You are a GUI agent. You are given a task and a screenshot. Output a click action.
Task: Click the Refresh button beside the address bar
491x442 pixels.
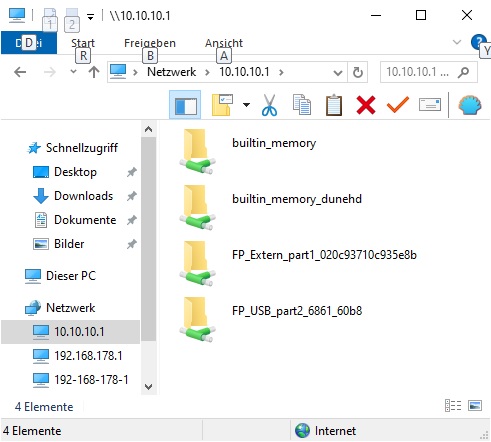[358, 72]
